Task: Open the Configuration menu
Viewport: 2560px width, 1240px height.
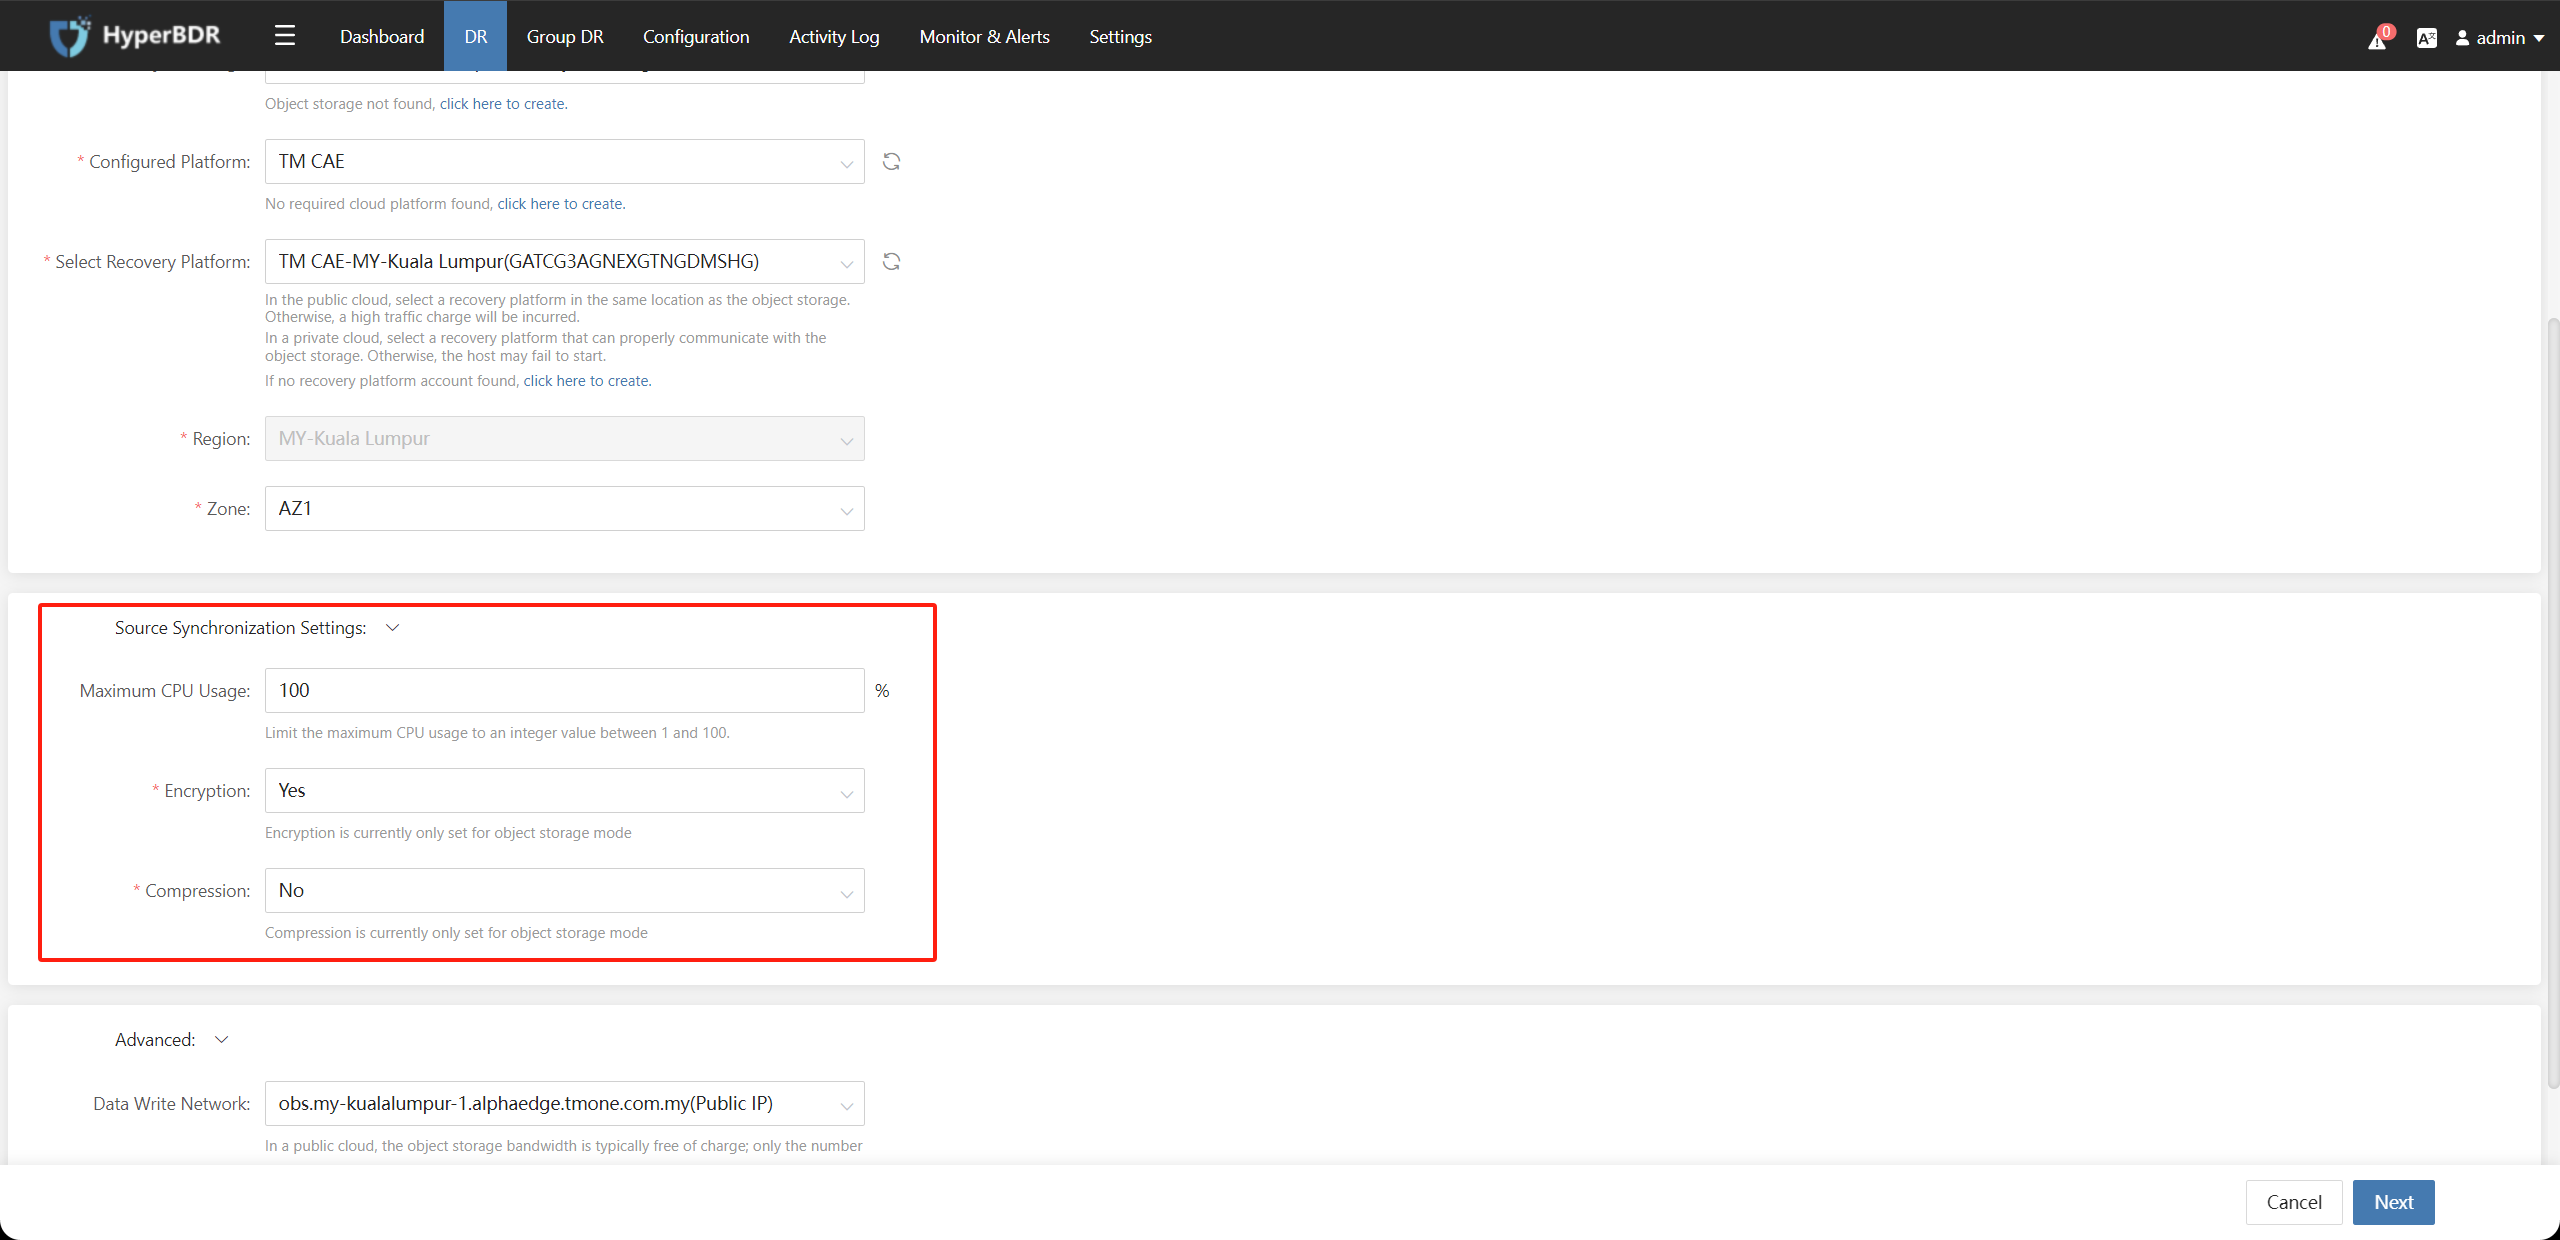Action: click(x=696, y=36)
